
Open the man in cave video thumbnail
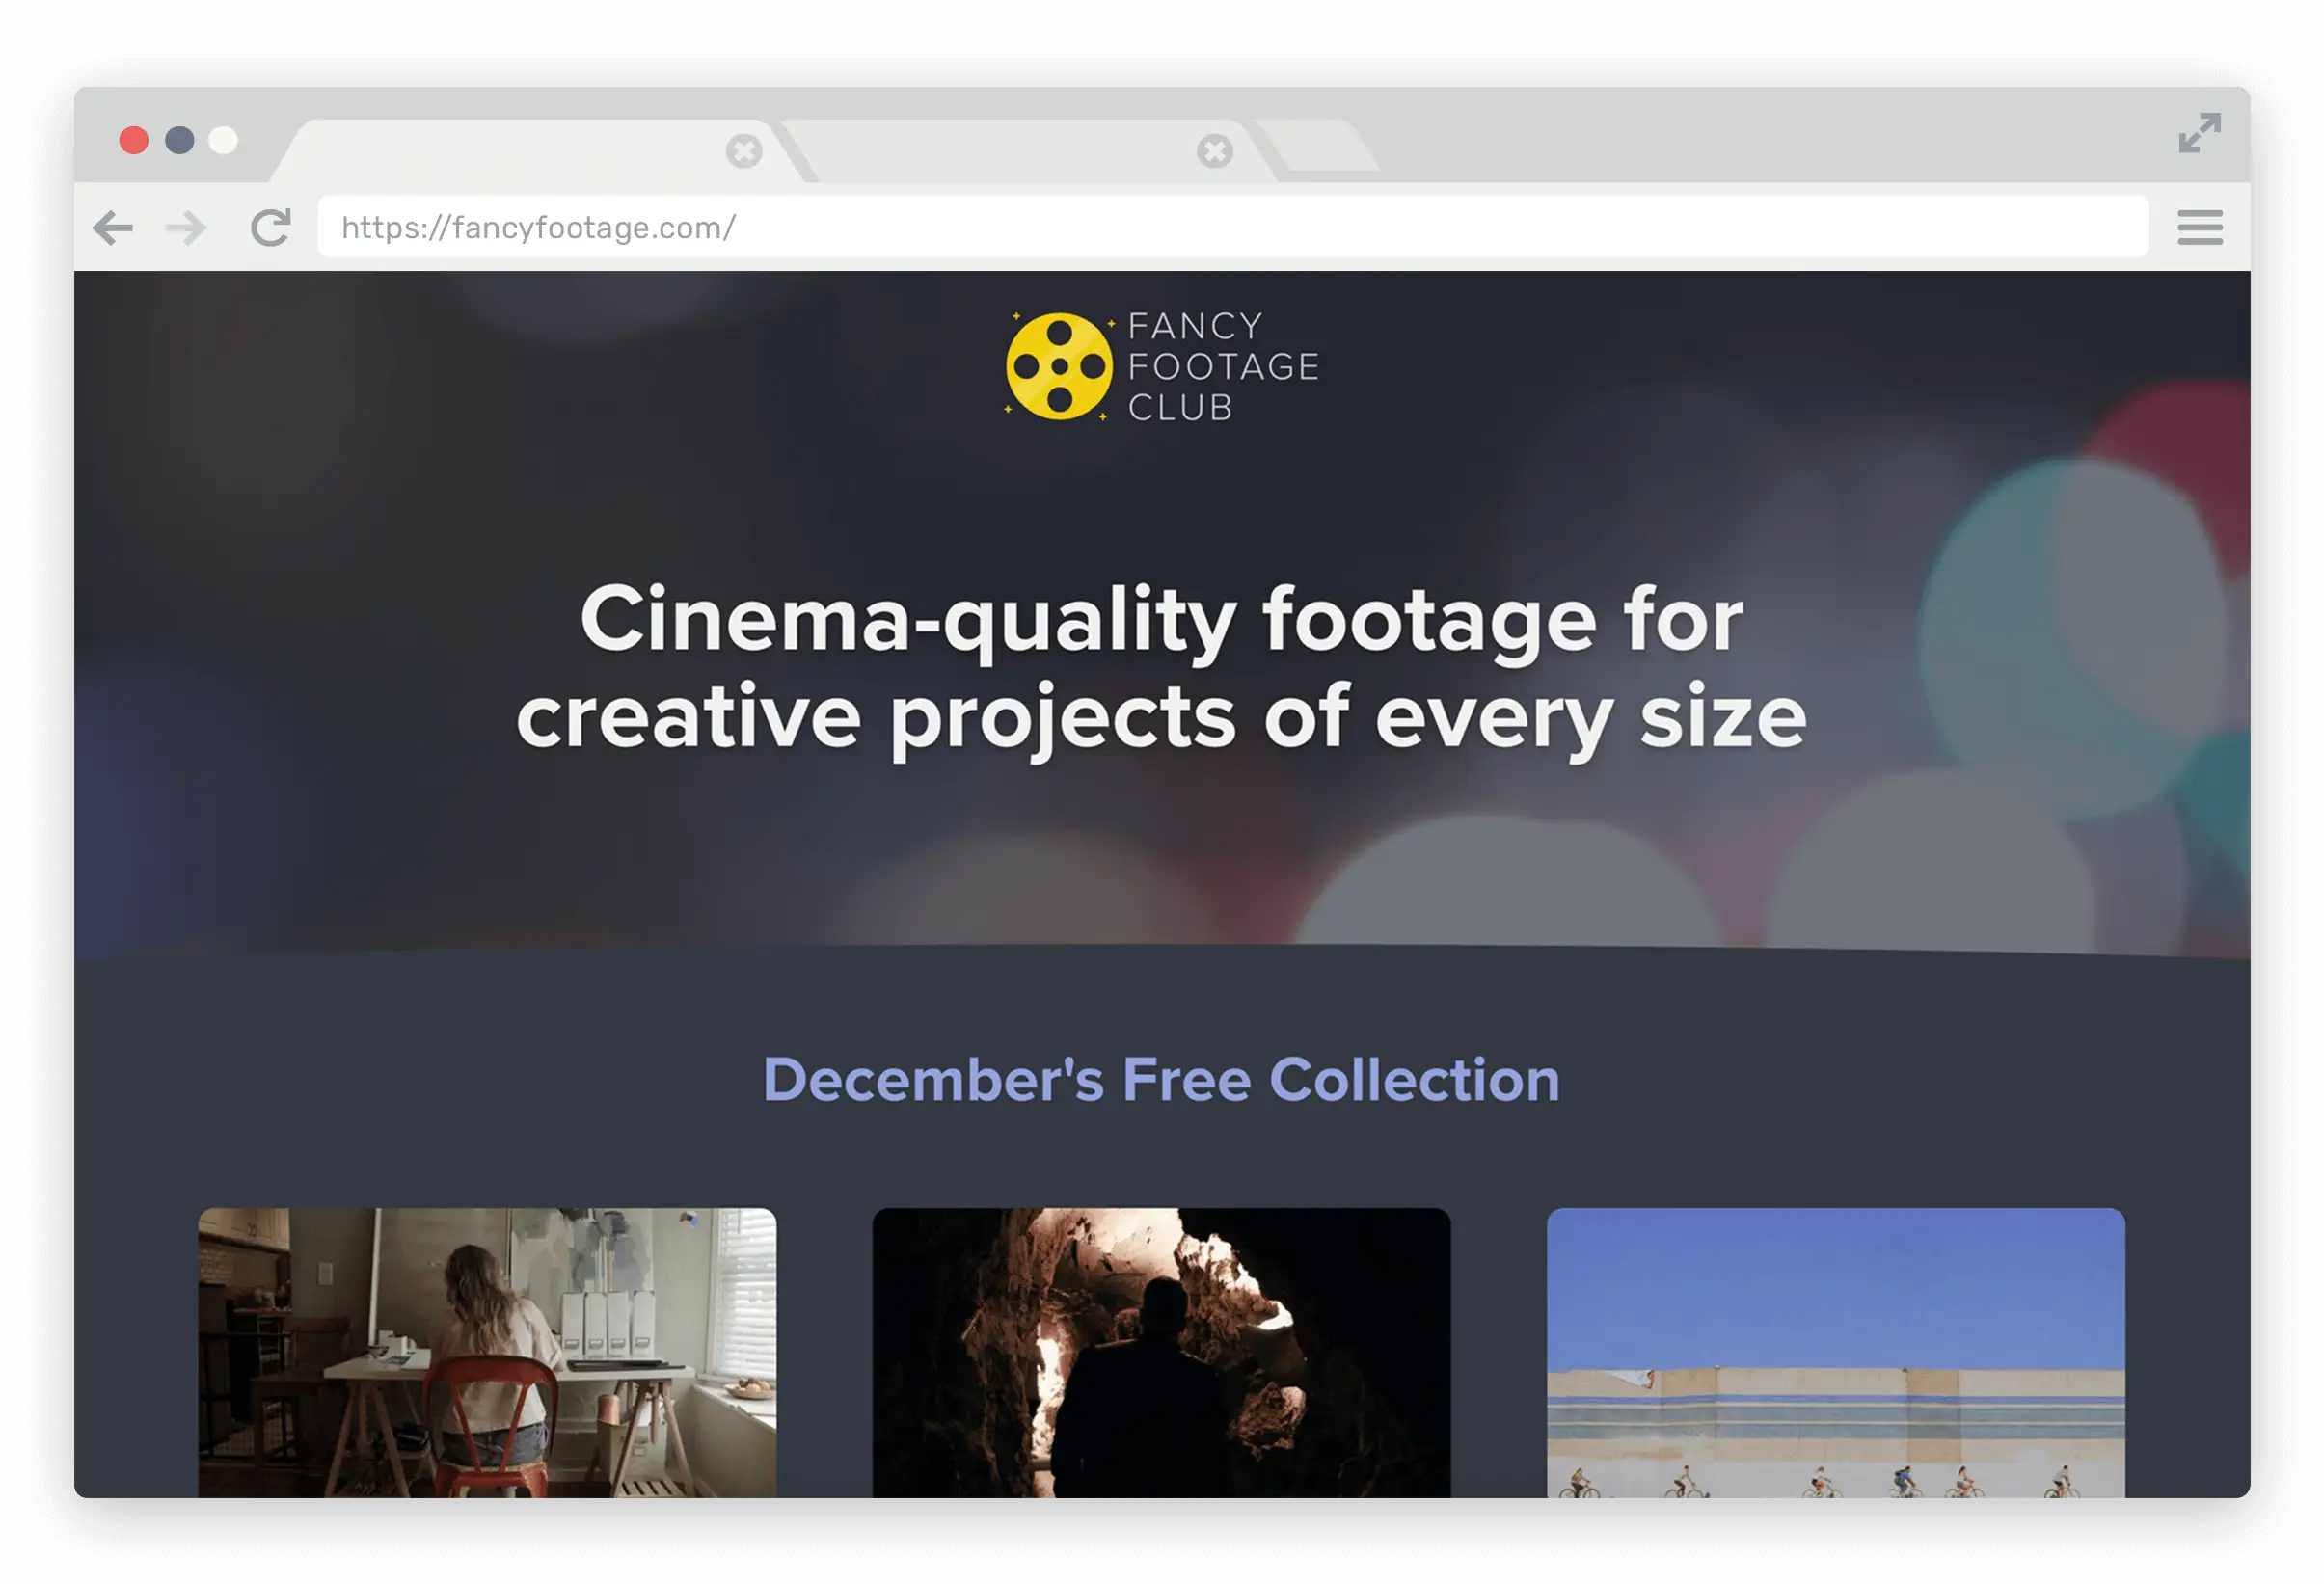[1161, 1352]
